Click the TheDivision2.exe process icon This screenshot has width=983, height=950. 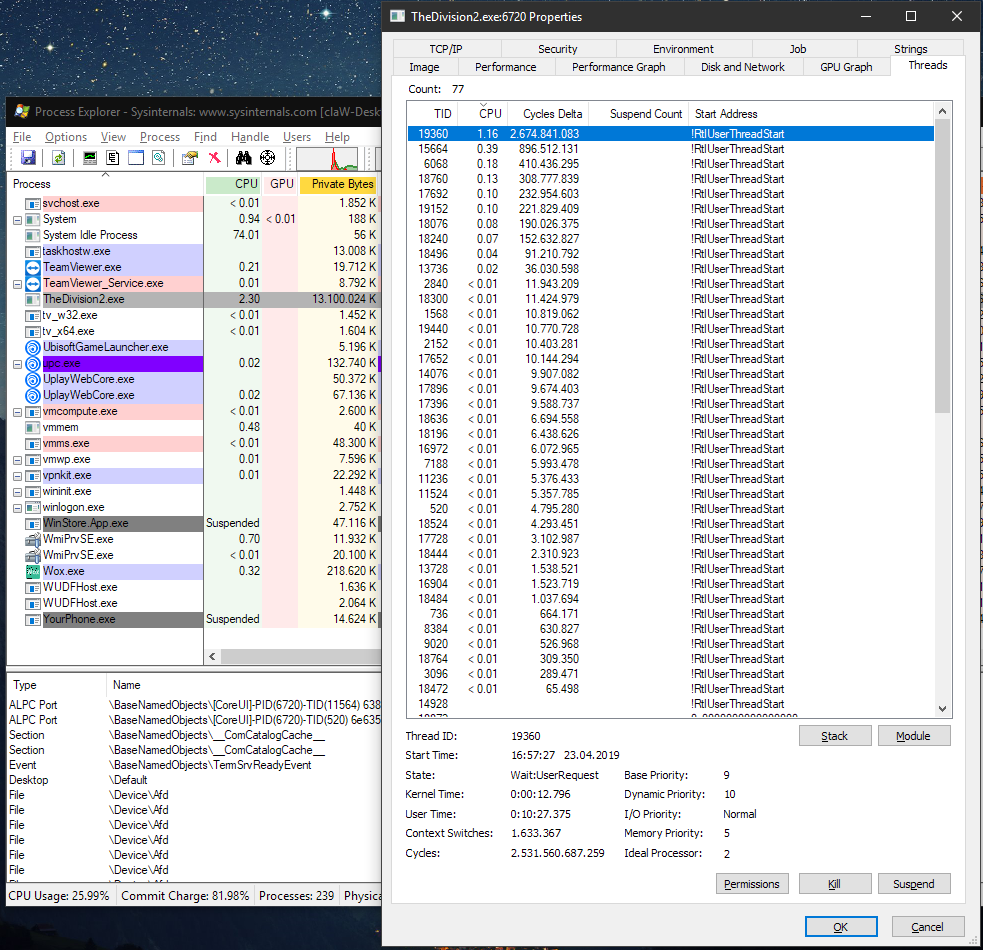click(33, 299)
